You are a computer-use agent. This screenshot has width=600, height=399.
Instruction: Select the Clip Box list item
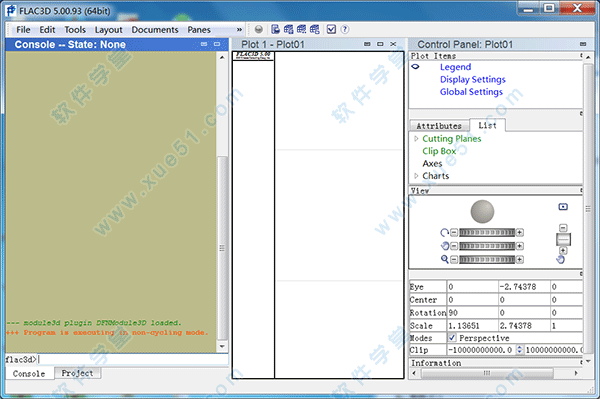click(x=439, y=151)
